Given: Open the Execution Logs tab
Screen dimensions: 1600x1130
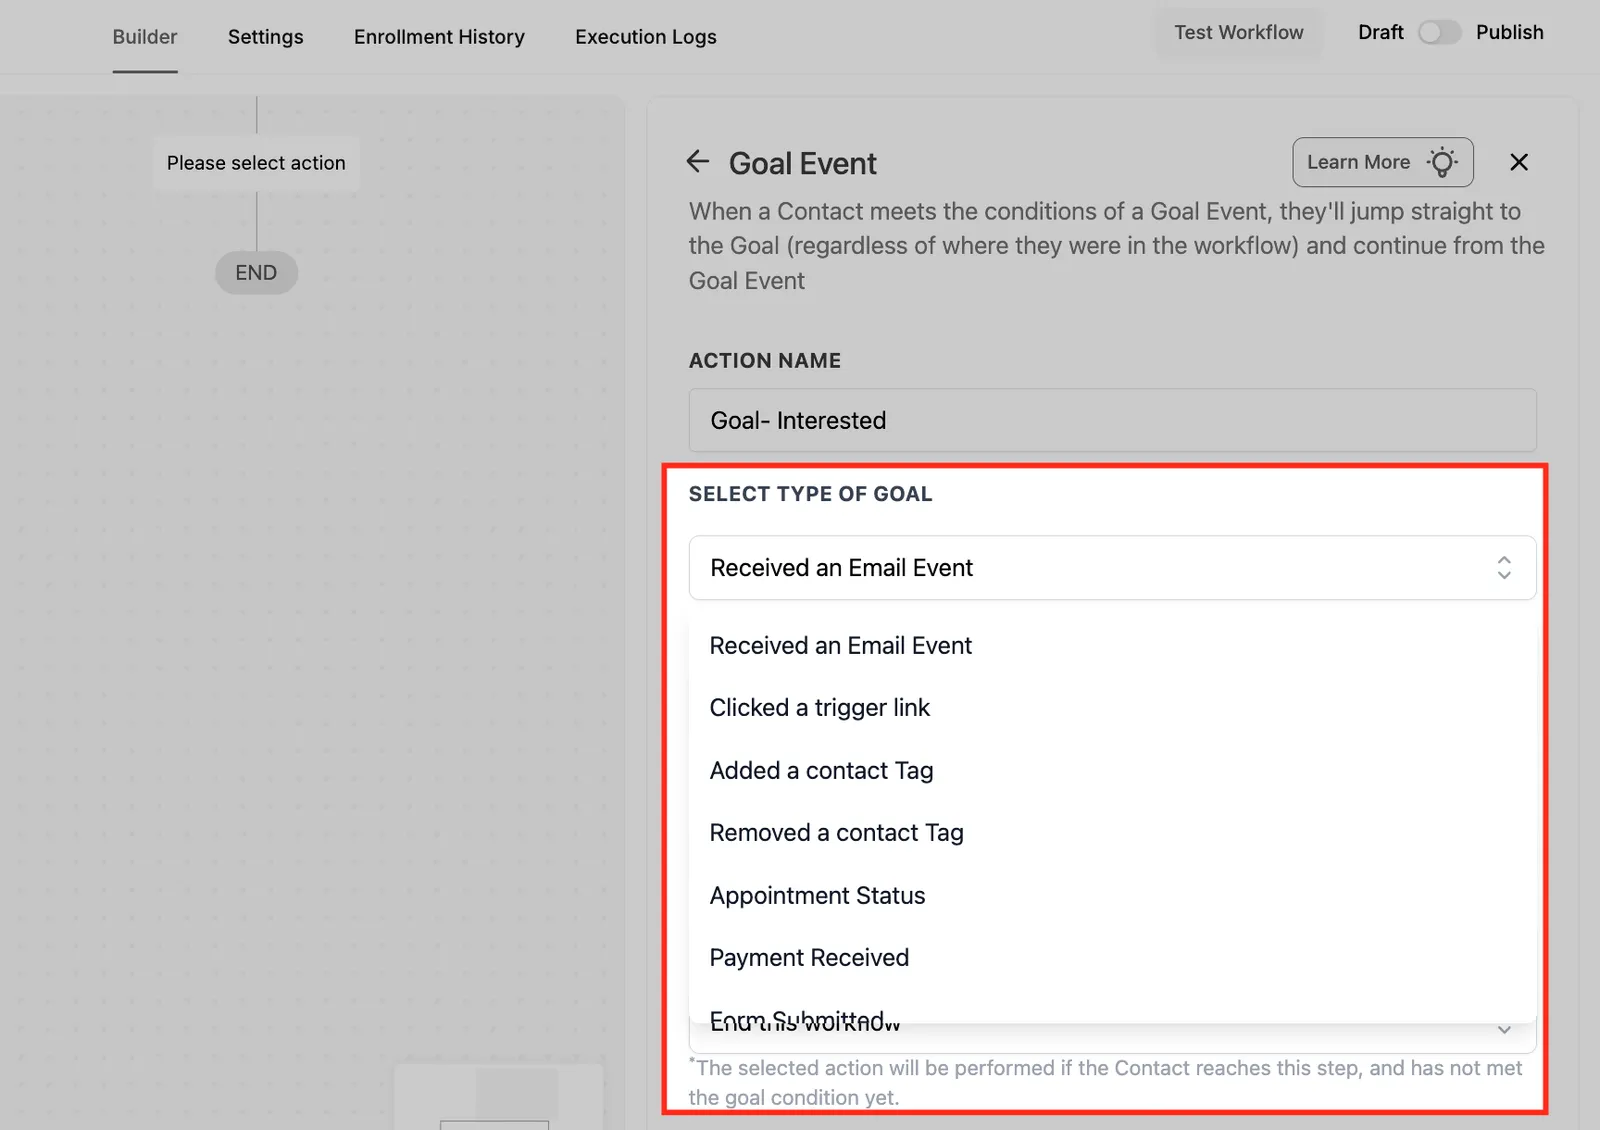Looking at the screenshot, I should pyautogui.click(x=646, y=37).
